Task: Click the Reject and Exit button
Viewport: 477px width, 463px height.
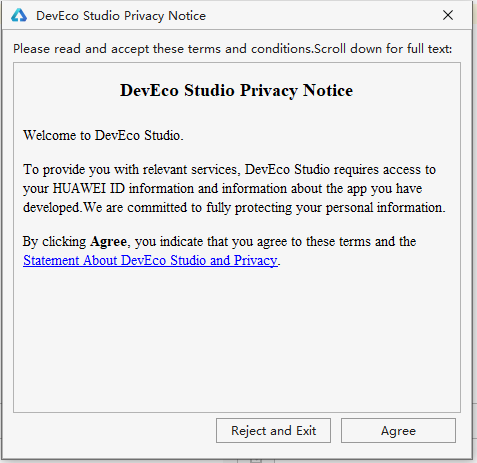Action: [273, 431]
